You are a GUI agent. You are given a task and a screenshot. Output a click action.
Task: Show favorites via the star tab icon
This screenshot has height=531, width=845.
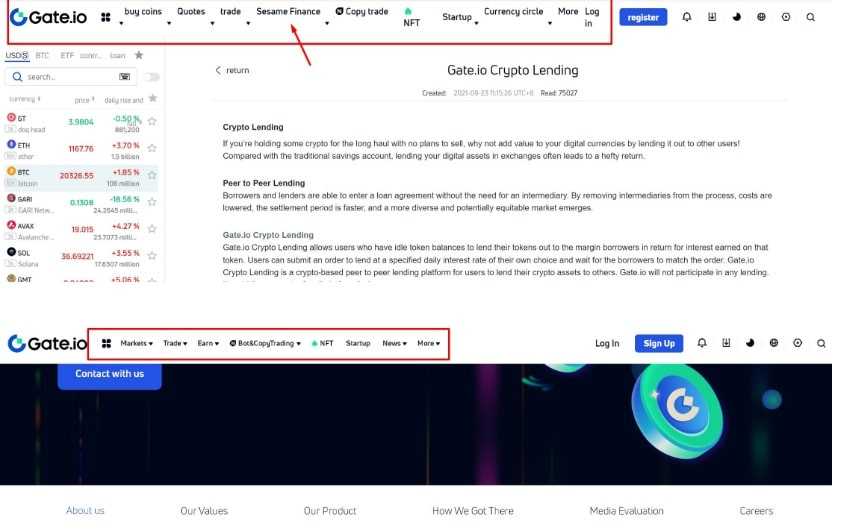[x=138, y=55]
